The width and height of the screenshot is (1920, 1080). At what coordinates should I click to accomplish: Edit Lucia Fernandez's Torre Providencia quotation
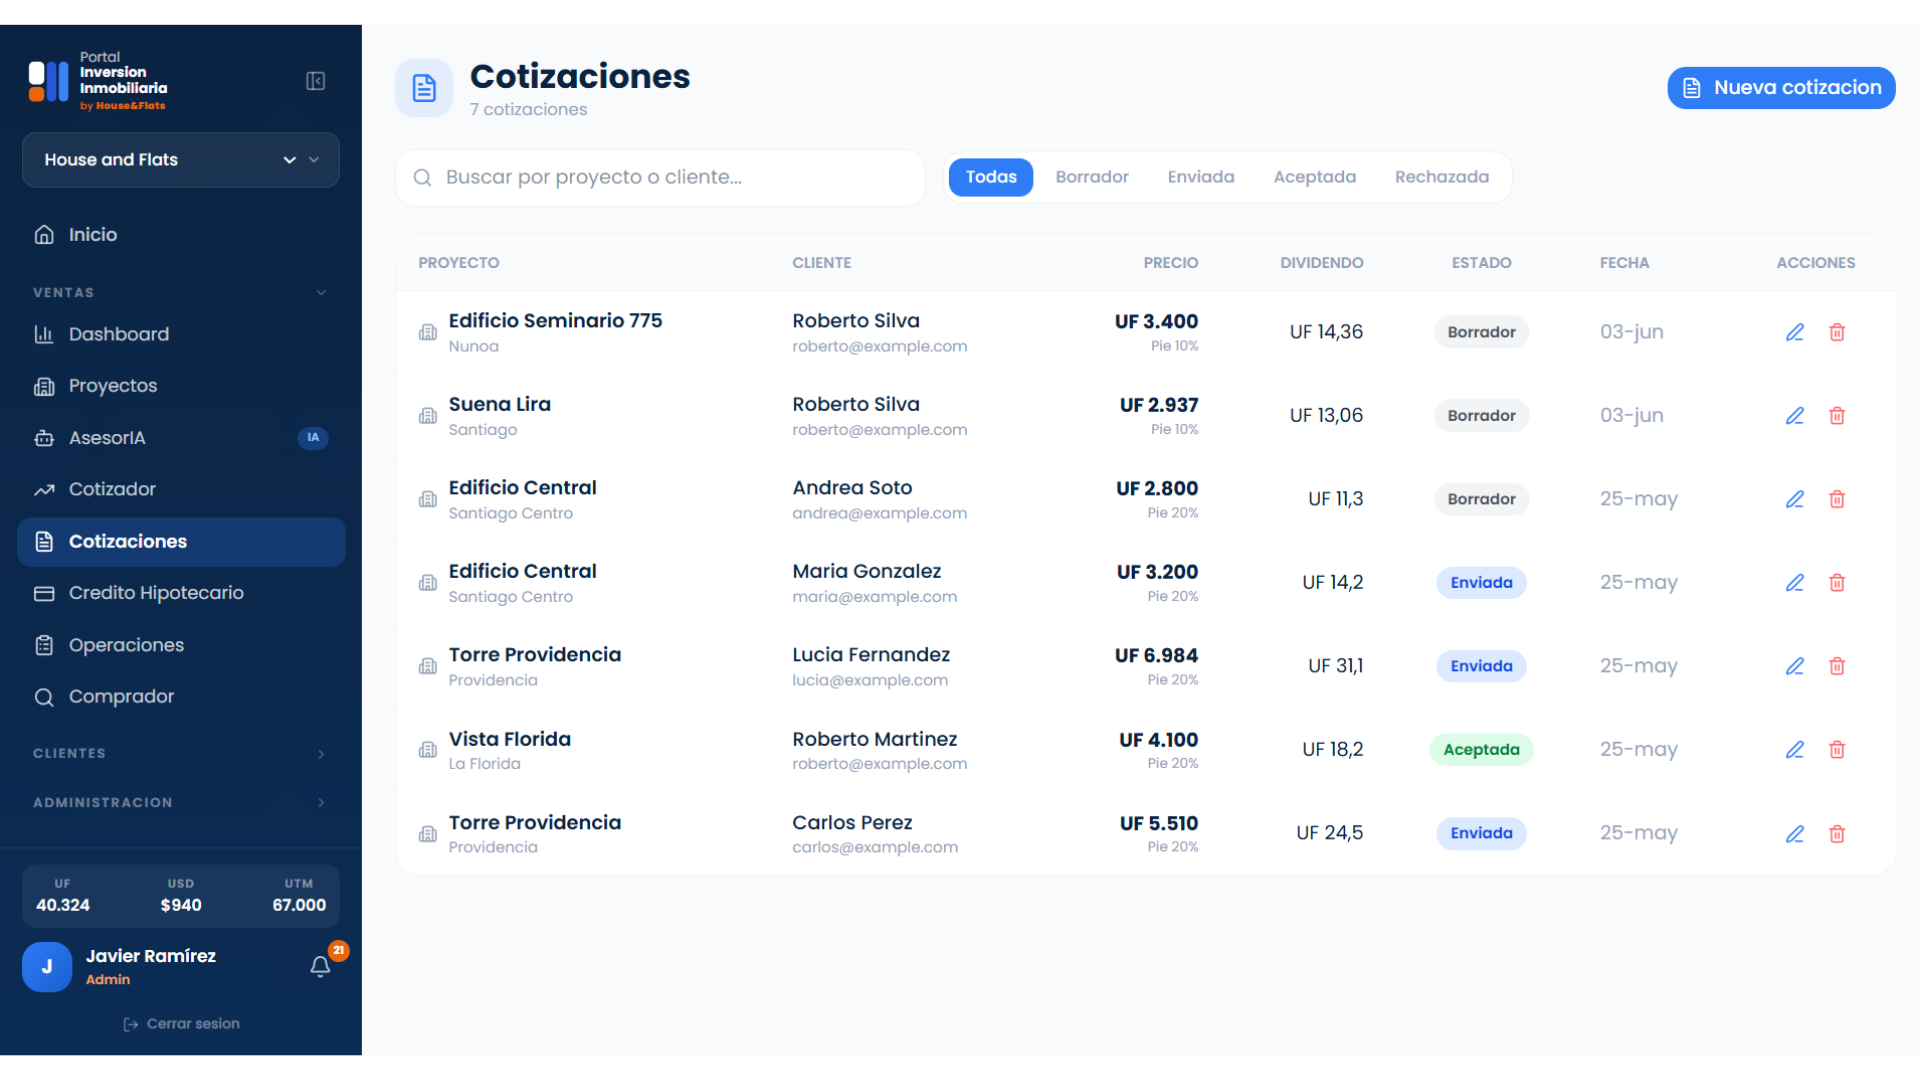tap(1795, 666)
